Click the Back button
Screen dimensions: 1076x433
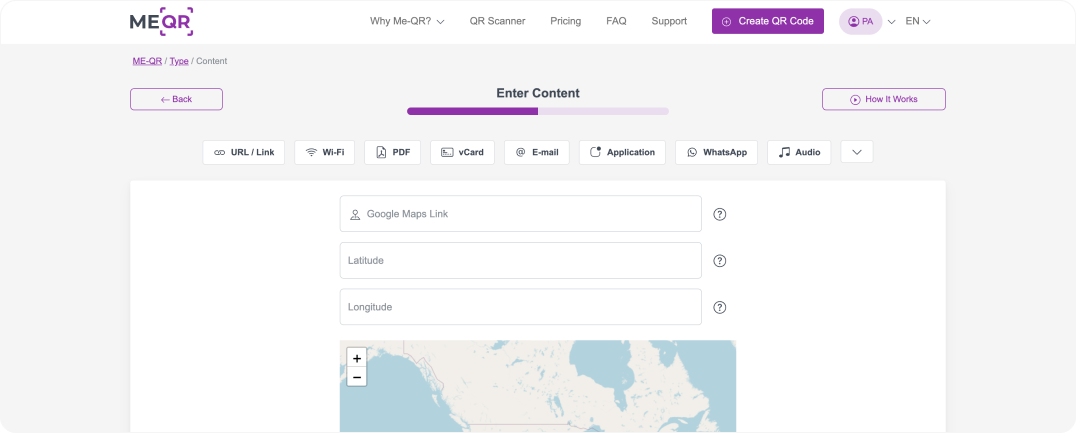[176, 99]
